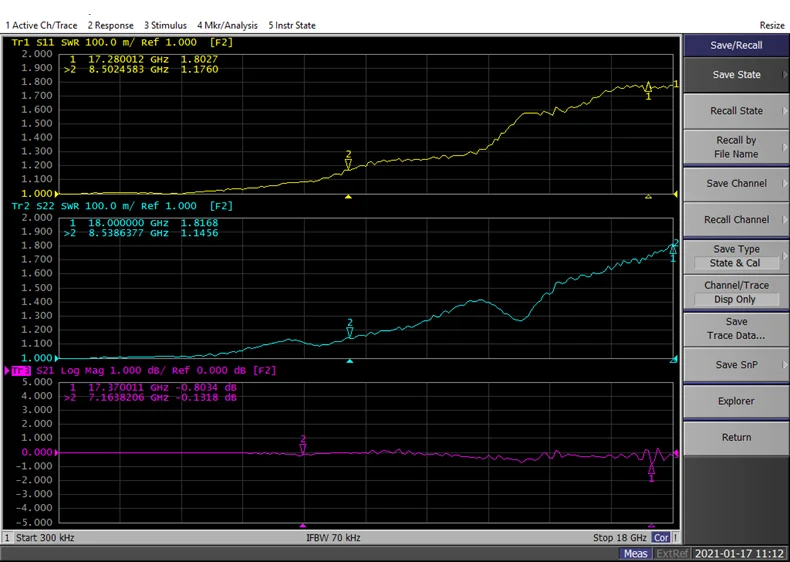Viewport: 790px width, 562px height.
Task: Toggle Channel/Trace Disp Only setting
Action: click(736, 292)
